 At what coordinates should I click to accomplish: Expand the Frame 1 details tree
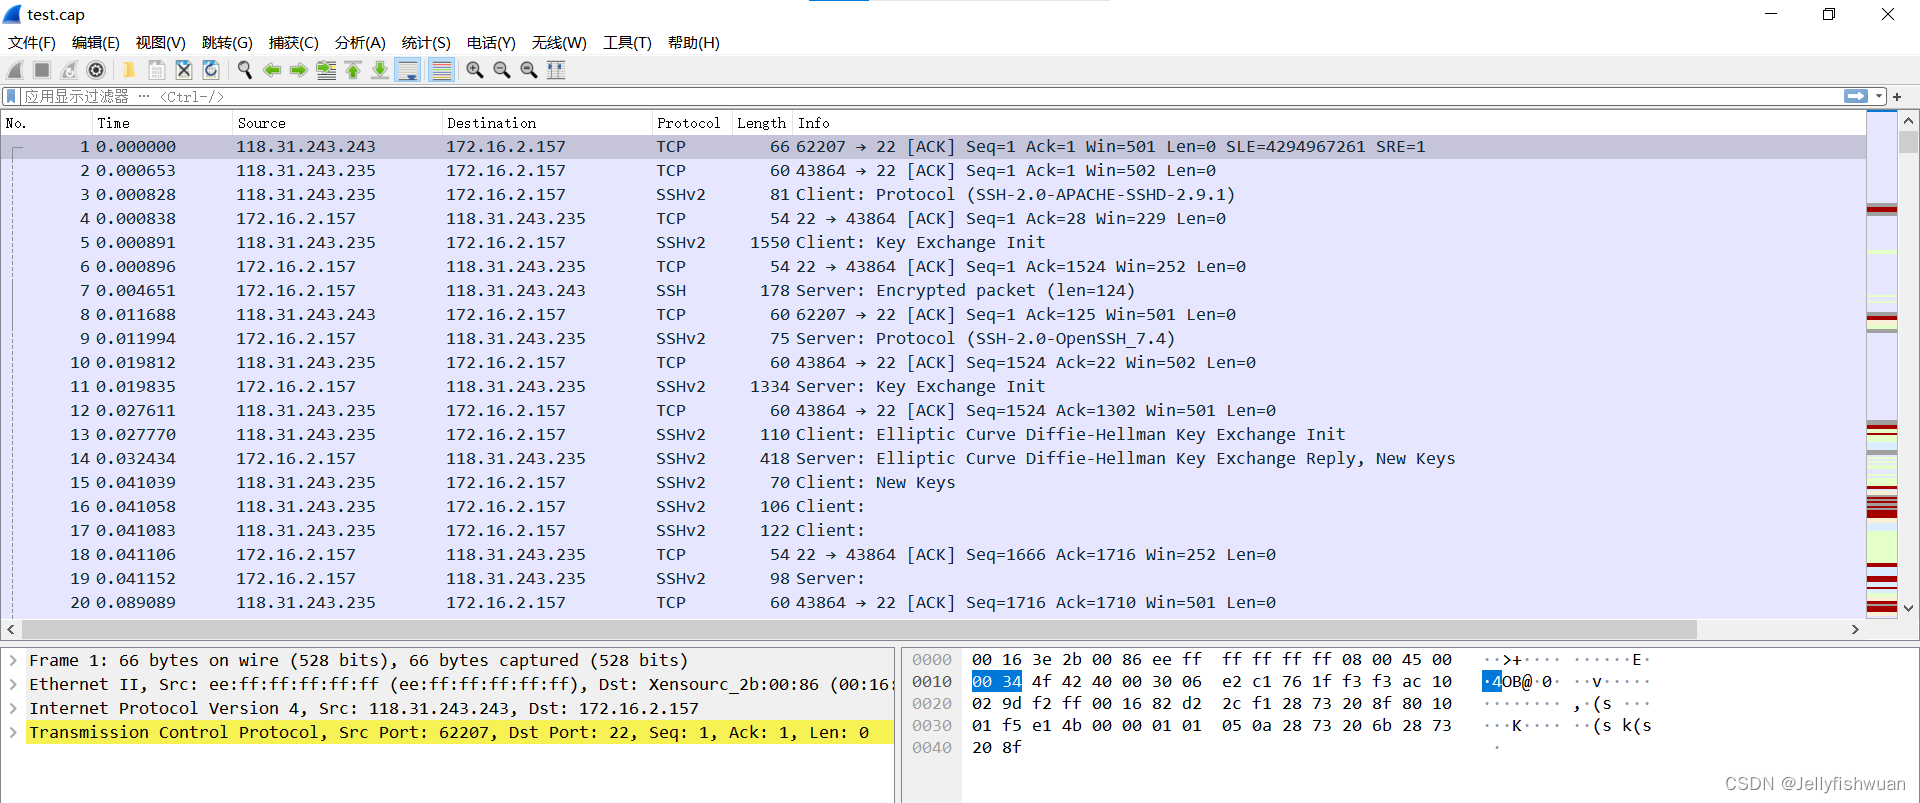(13, 661)
